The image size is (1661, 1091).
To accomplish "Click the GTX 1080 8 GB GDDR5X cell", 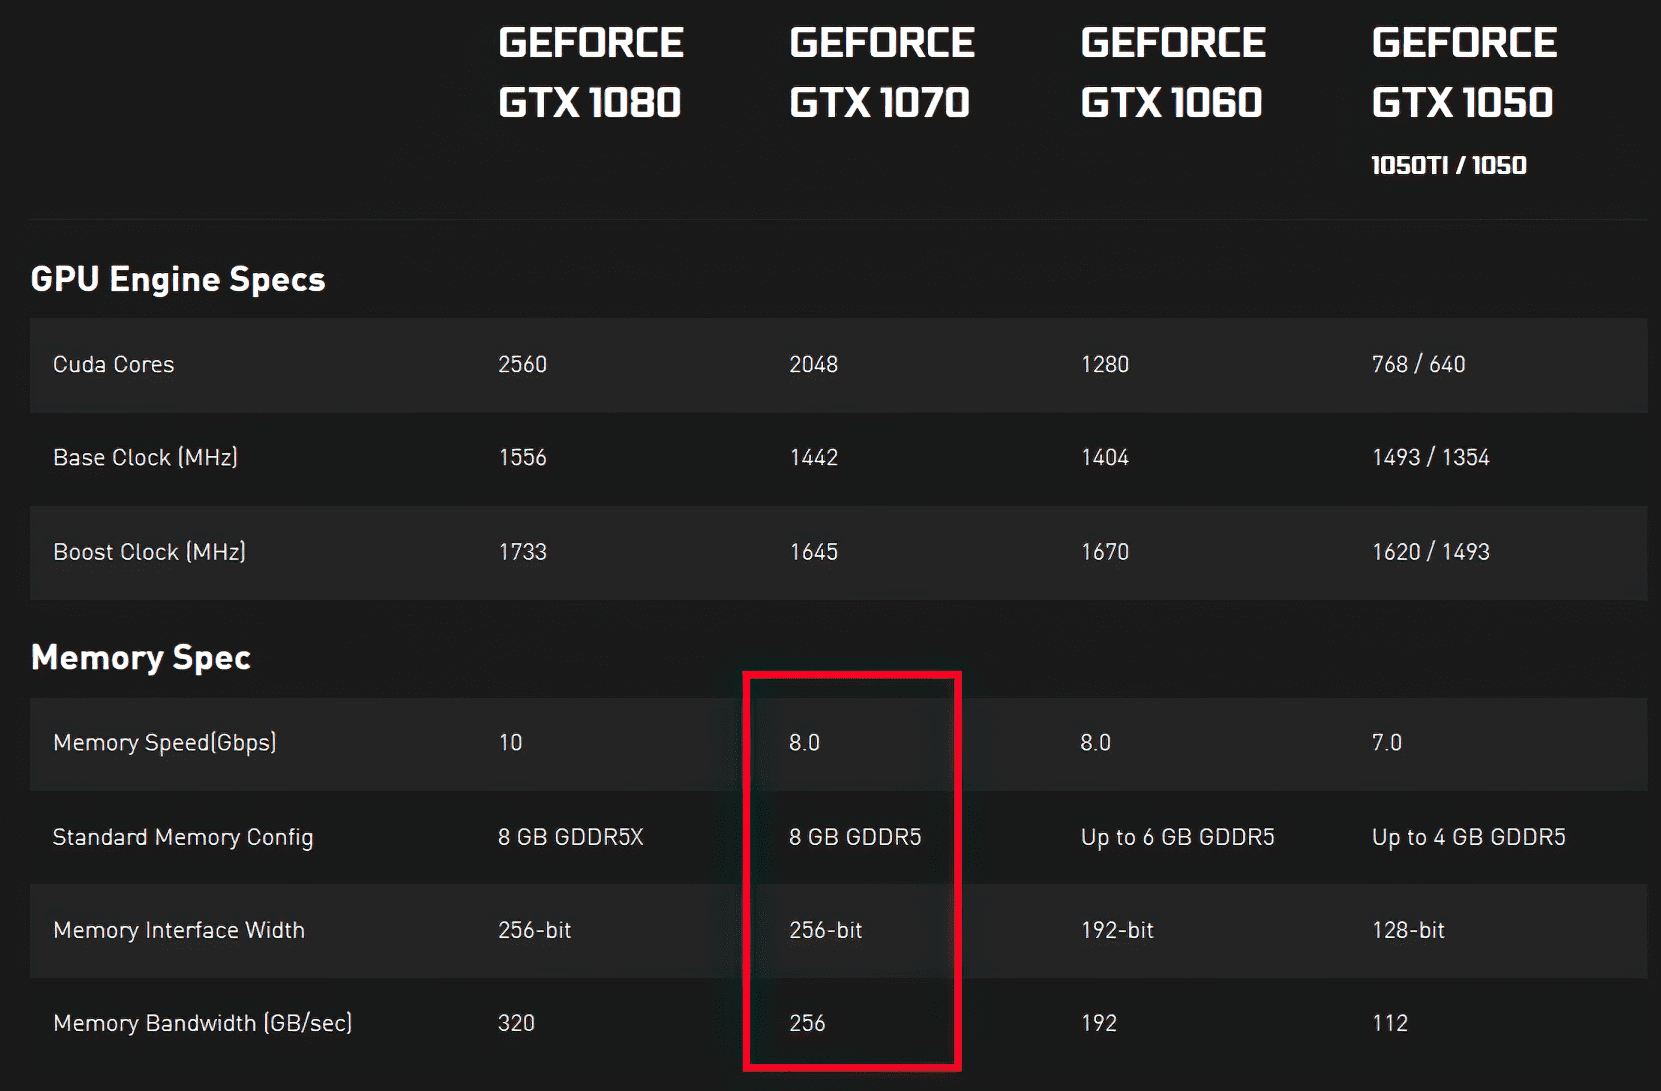I will coord(571,837).
